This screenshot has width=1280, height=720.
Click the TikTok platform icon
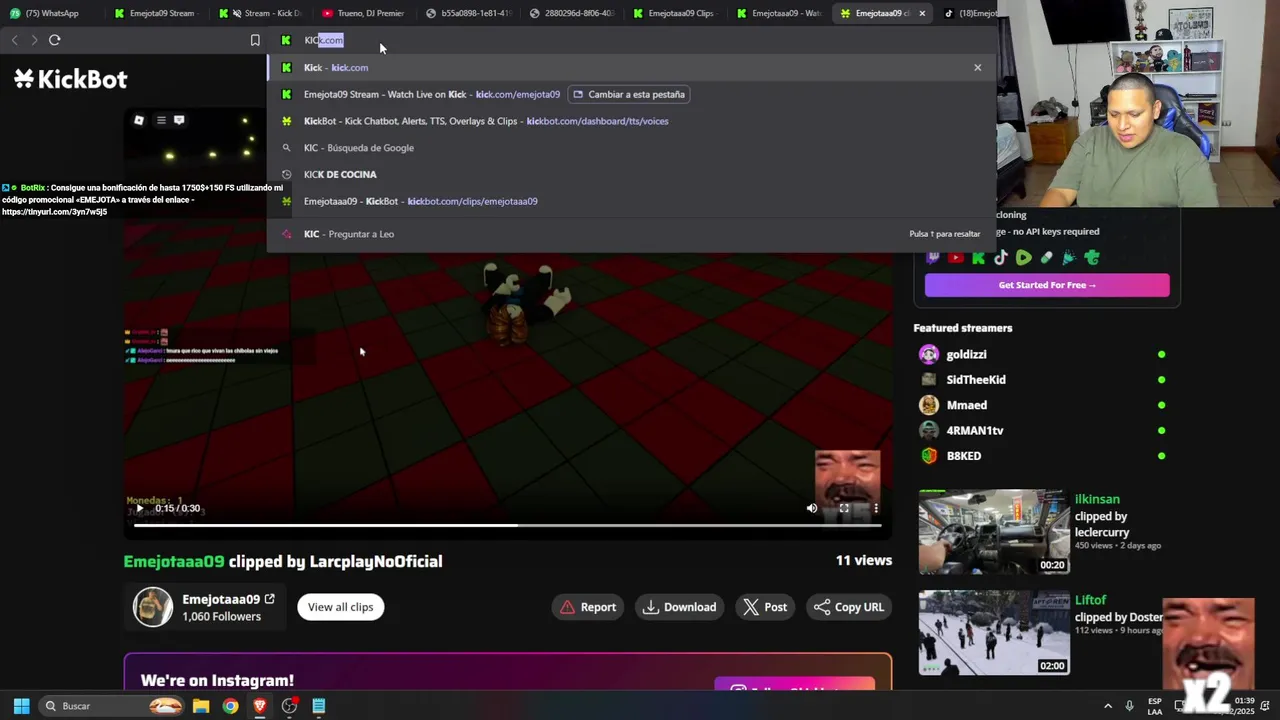click(1001, 257)
